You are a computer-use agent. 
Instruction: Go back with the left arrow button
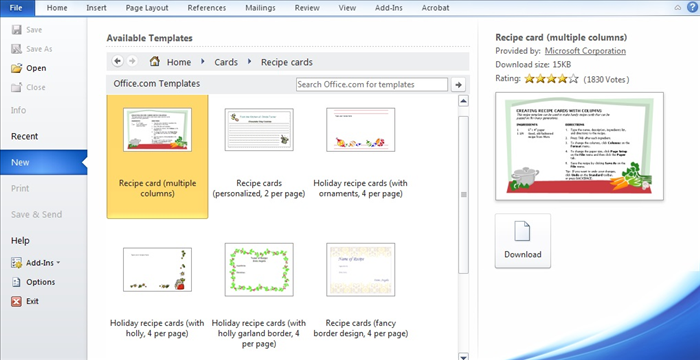click(117, 61)
